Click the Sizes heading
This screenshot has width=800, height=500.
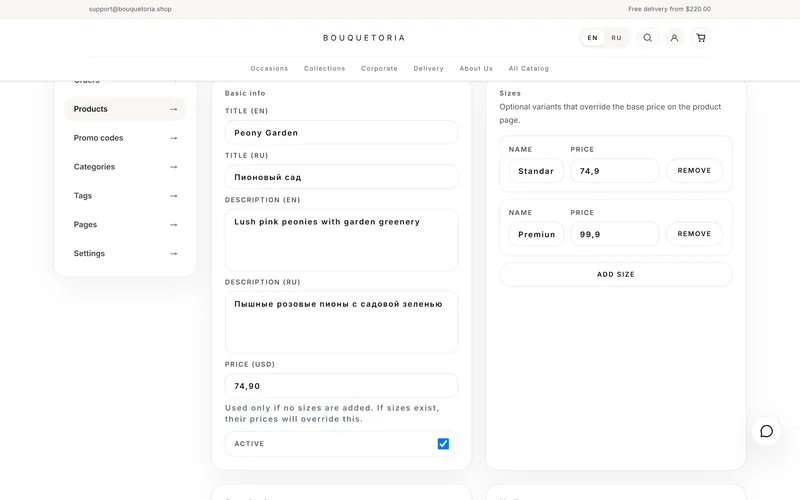pyautogui.click(x=510, y=93)
